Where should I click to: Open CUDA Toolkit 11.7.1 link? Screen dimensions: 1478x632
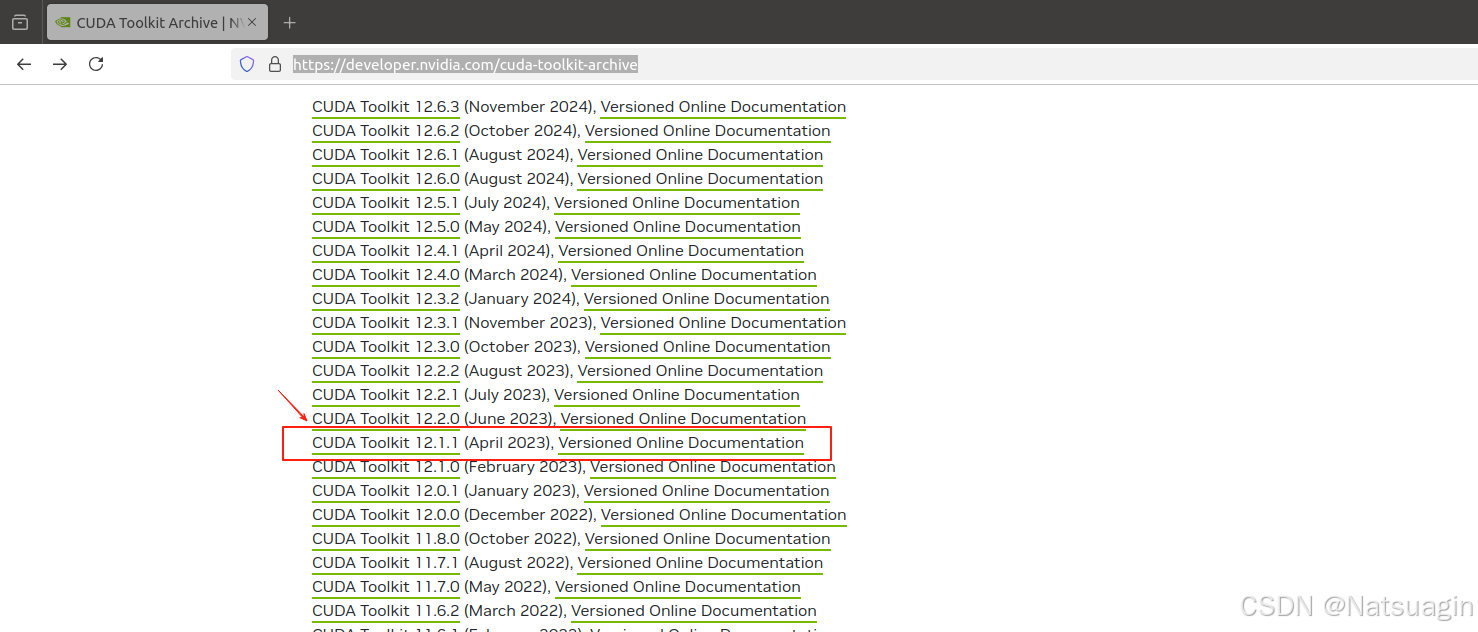point(386,563)
